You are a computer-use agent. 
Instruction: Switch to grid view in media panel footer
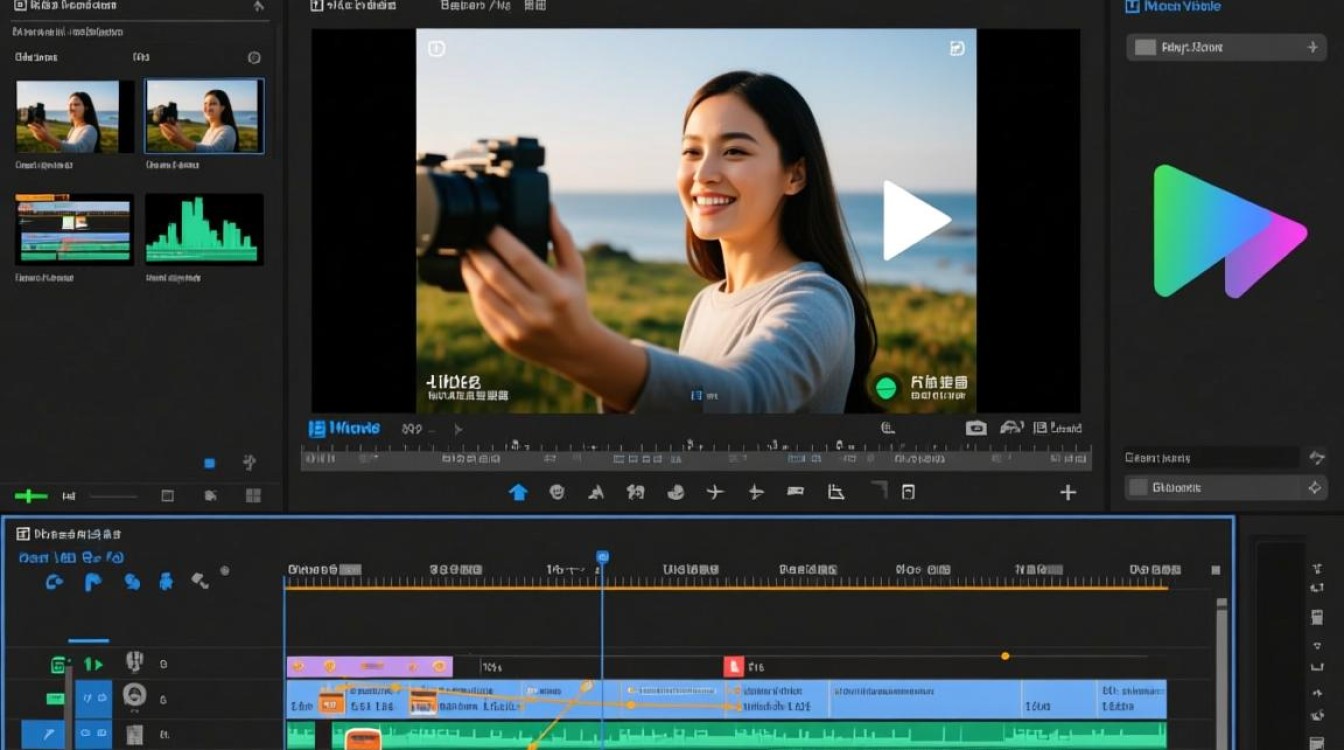(x=253, y=496)
